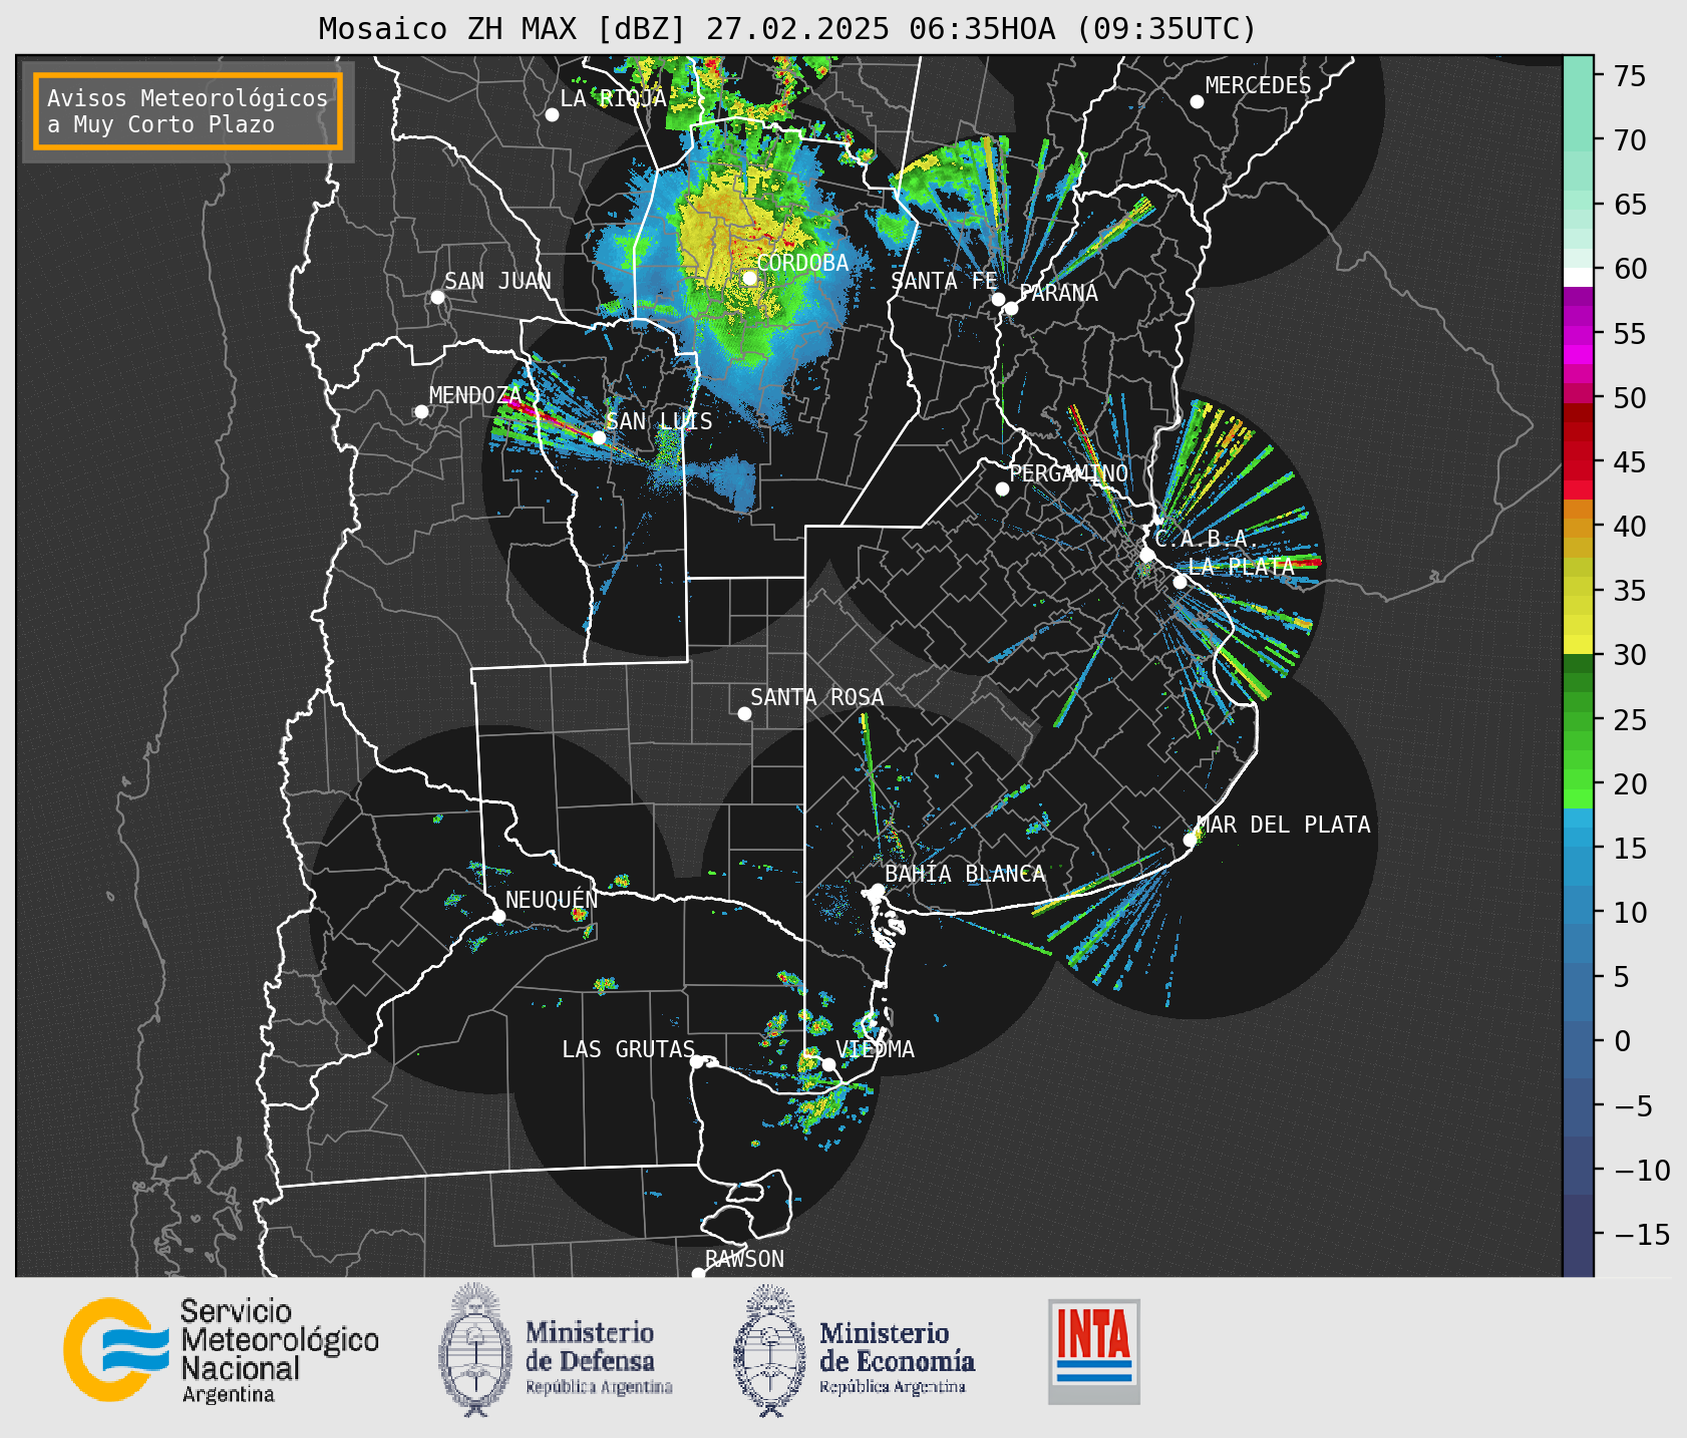Screen dimensions: 1687x1438
Task: Select the SANTA FE city marker dot
Action: point(998,299)
